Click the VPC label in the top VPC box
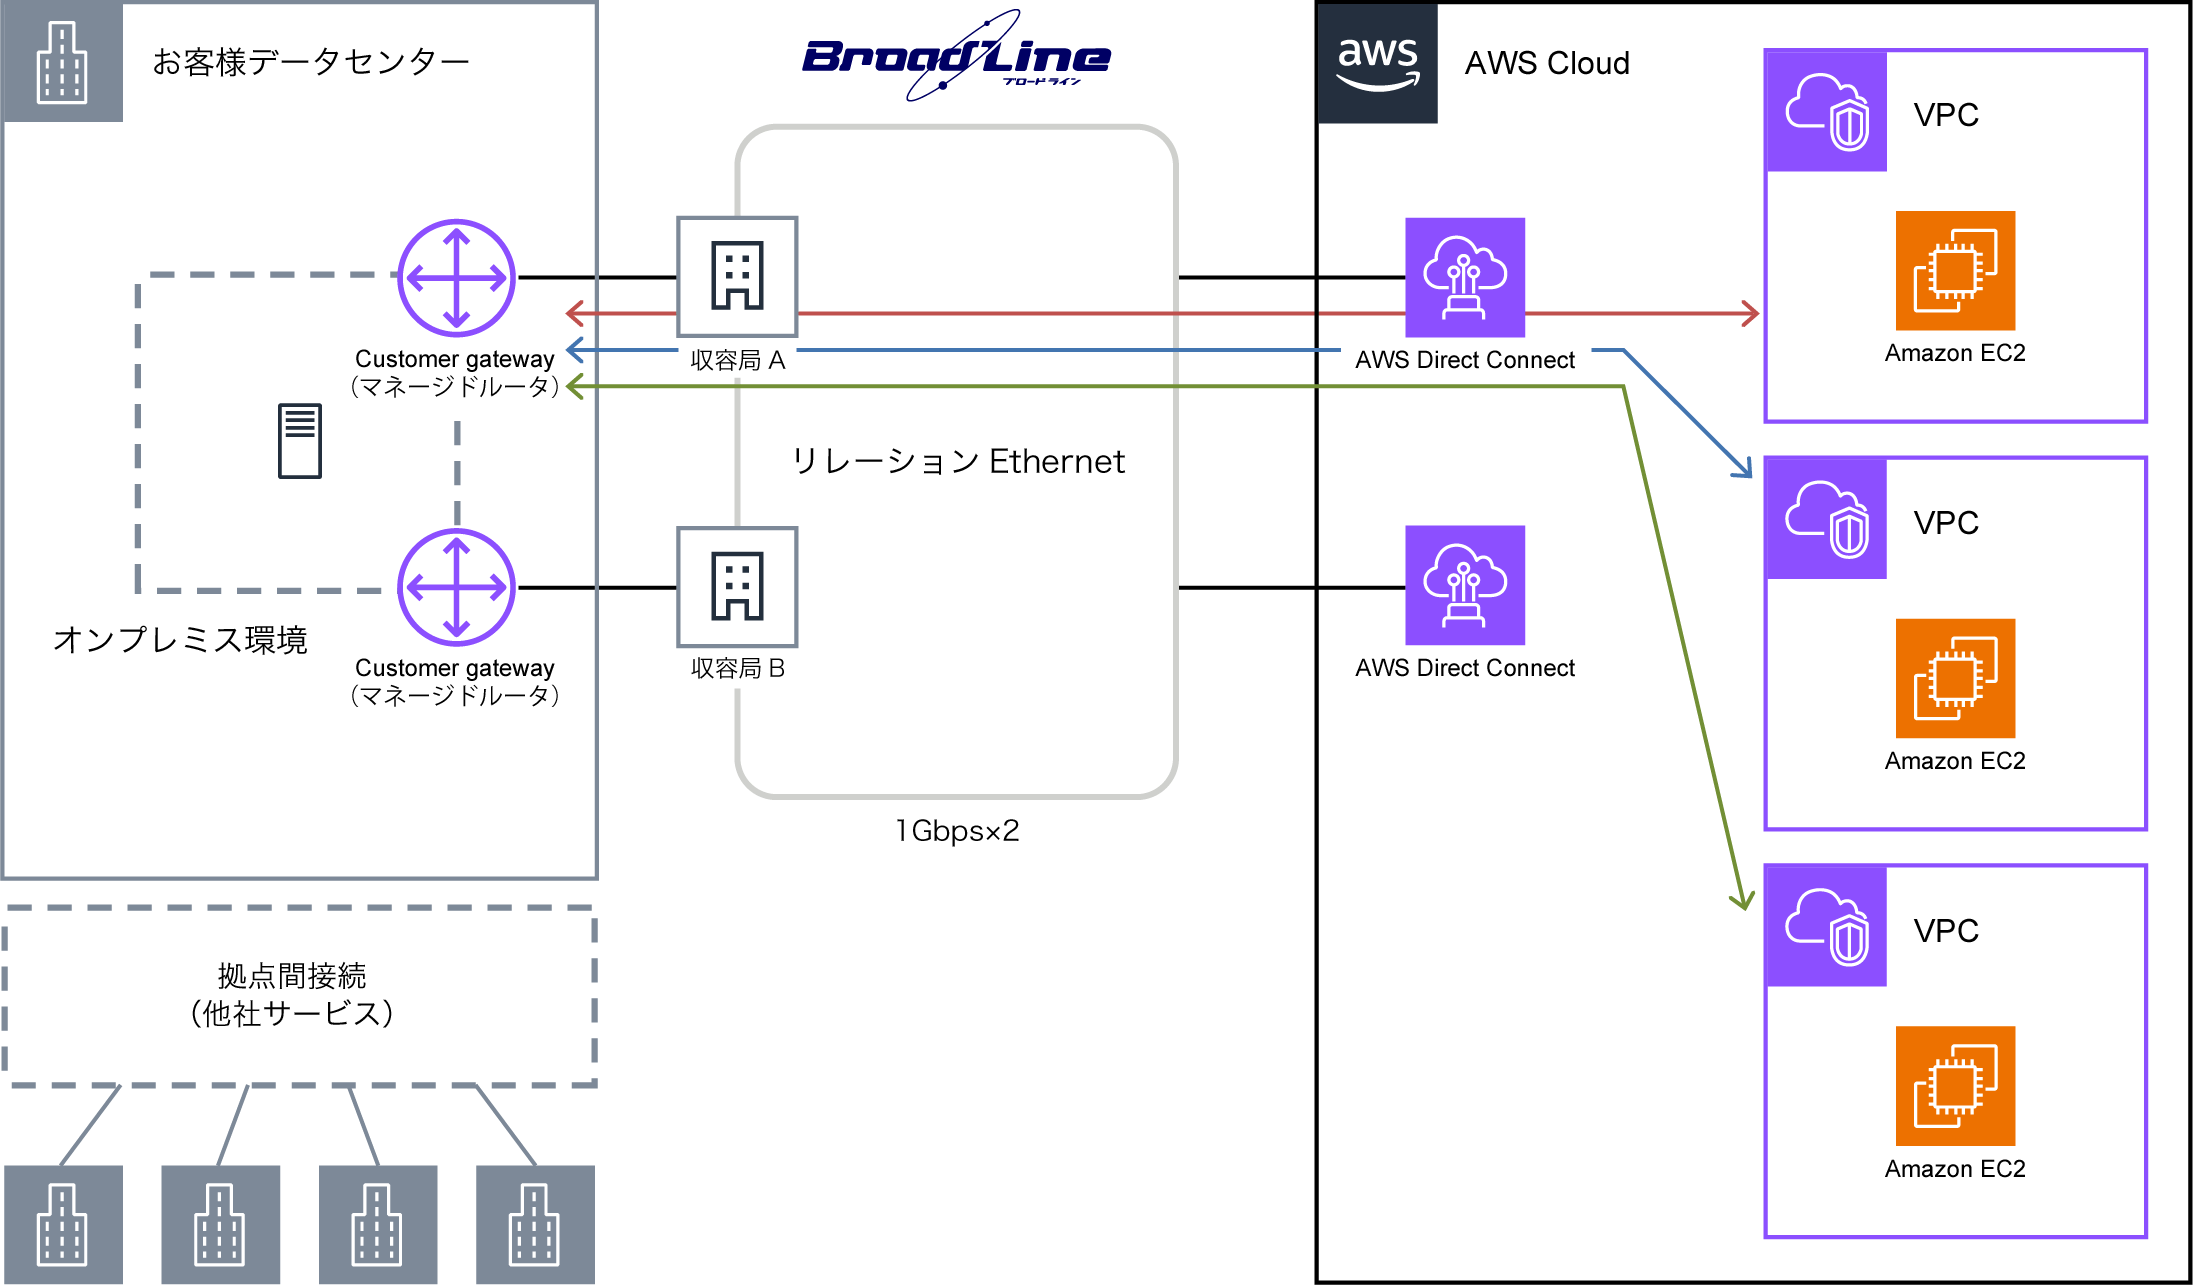This screenshot has width=2193, height=1285. pyautogui.click(x=1946, y=114)
